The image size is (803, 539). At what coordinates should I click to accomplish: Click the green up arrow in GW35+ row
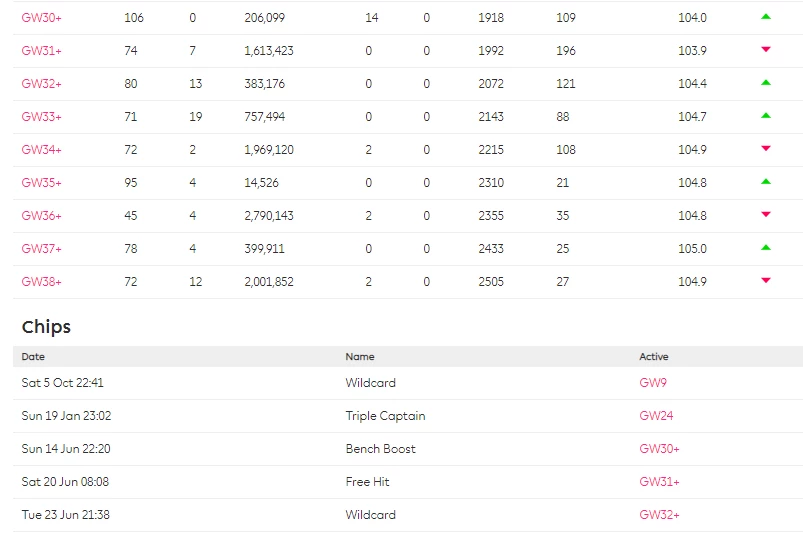coord(766,182)
